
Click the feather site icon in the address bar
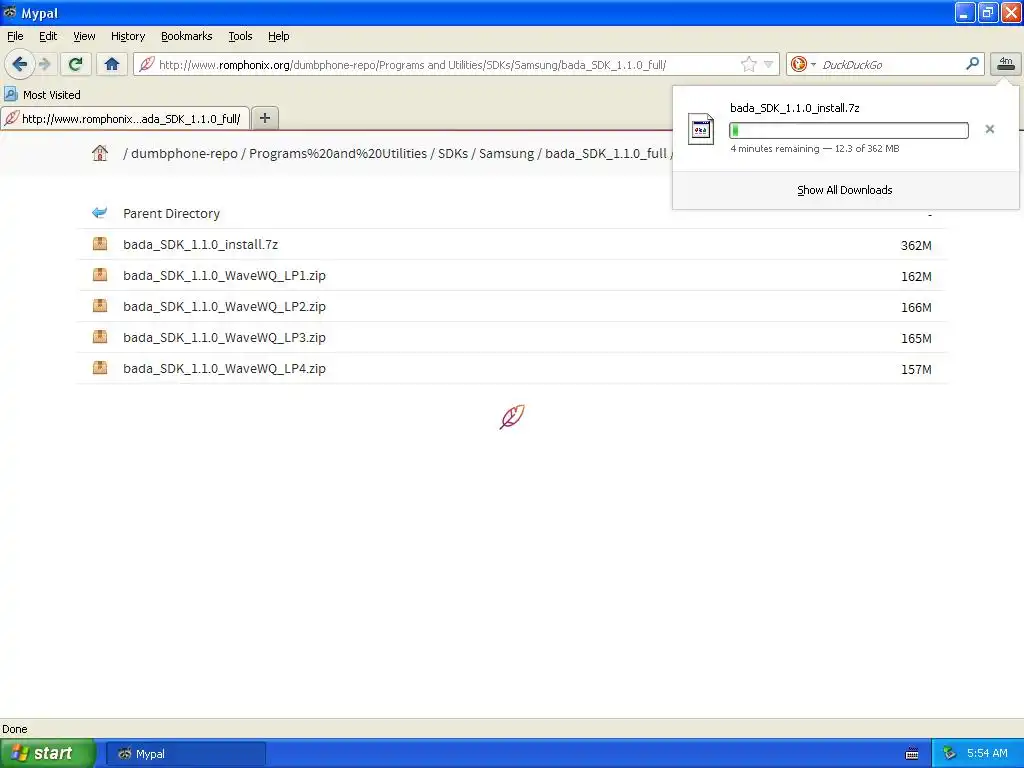point(147,64)
